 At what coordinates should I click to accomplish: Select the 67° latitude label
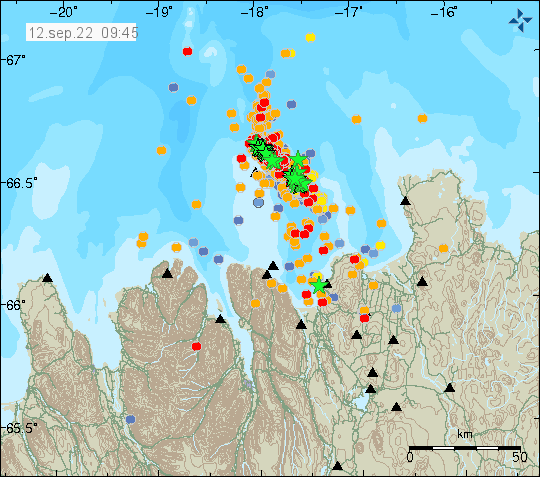[x=15, y=60]
